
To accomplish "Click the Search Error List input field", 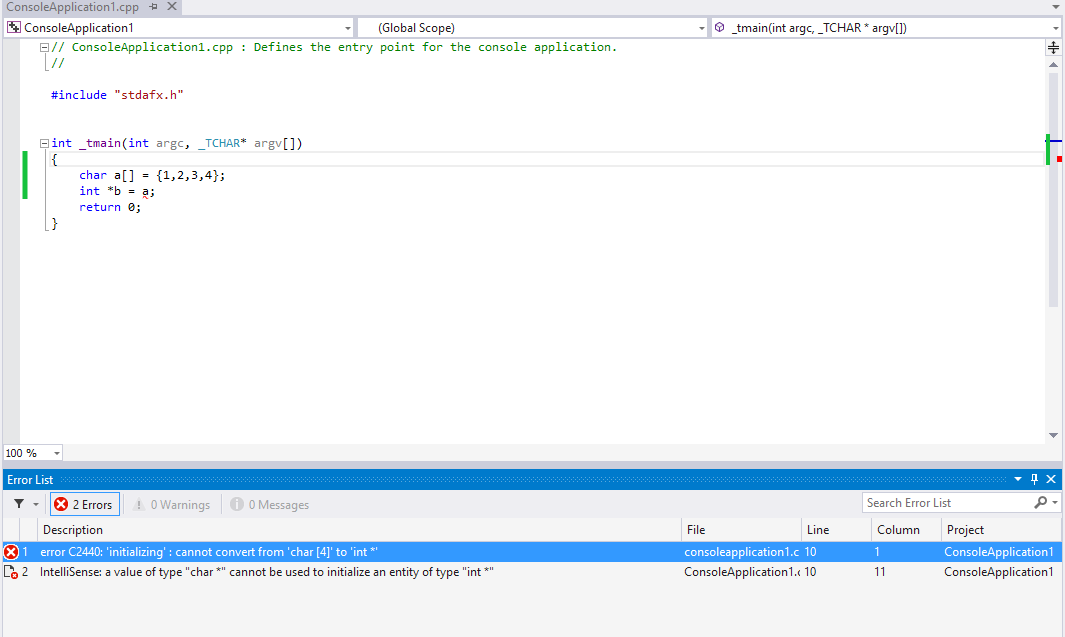I will coord(945,503).
